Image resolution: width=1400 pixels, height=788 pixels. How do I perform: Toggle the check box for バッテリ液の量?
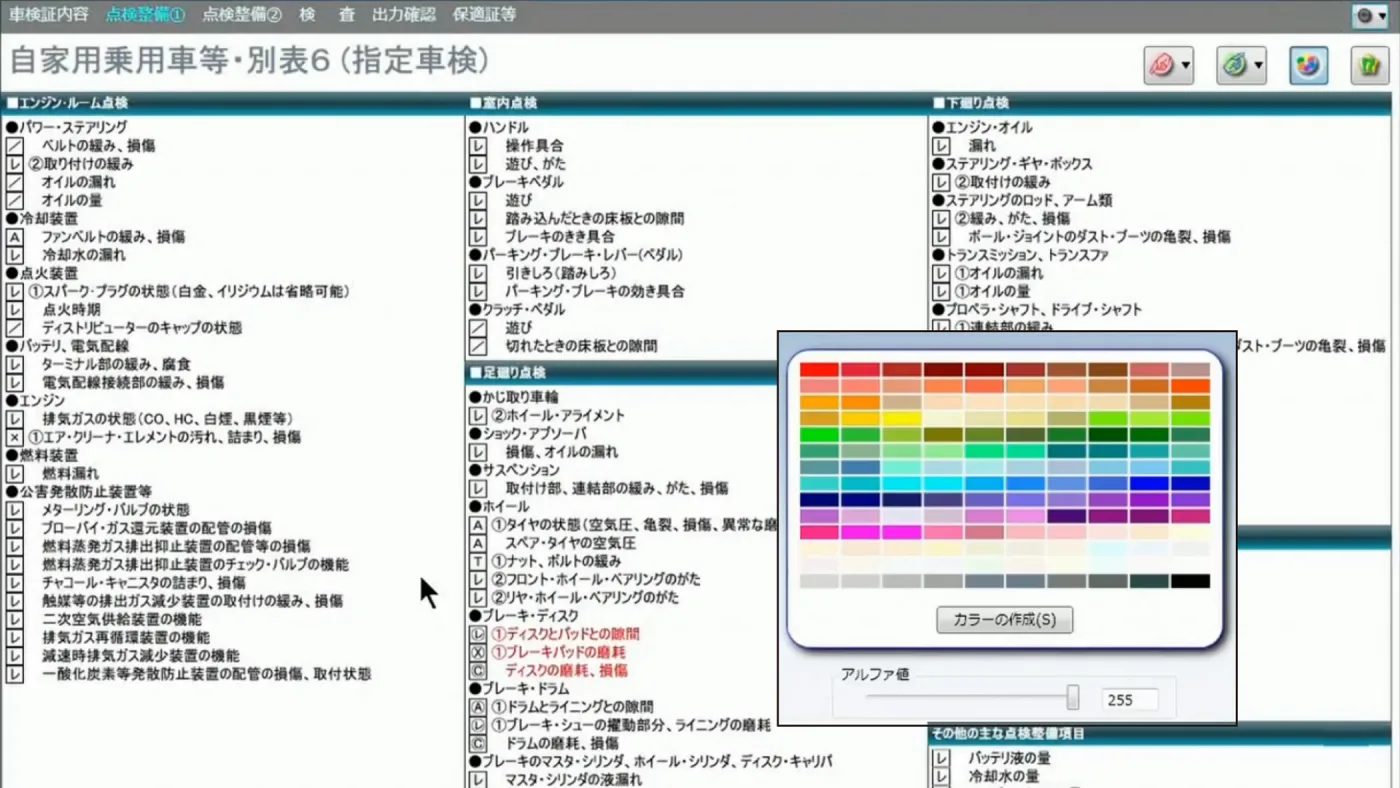point(942,758)
